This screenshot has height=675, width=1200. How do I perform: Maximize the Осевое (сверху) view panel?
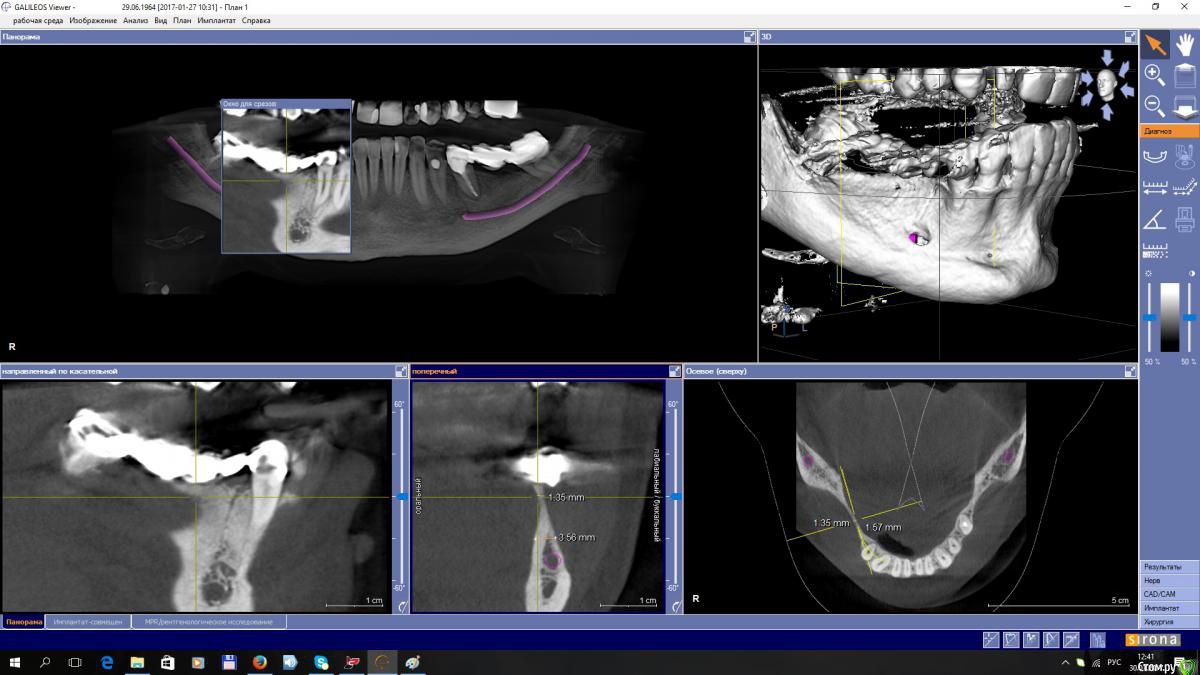click(x=1130, y=371)
